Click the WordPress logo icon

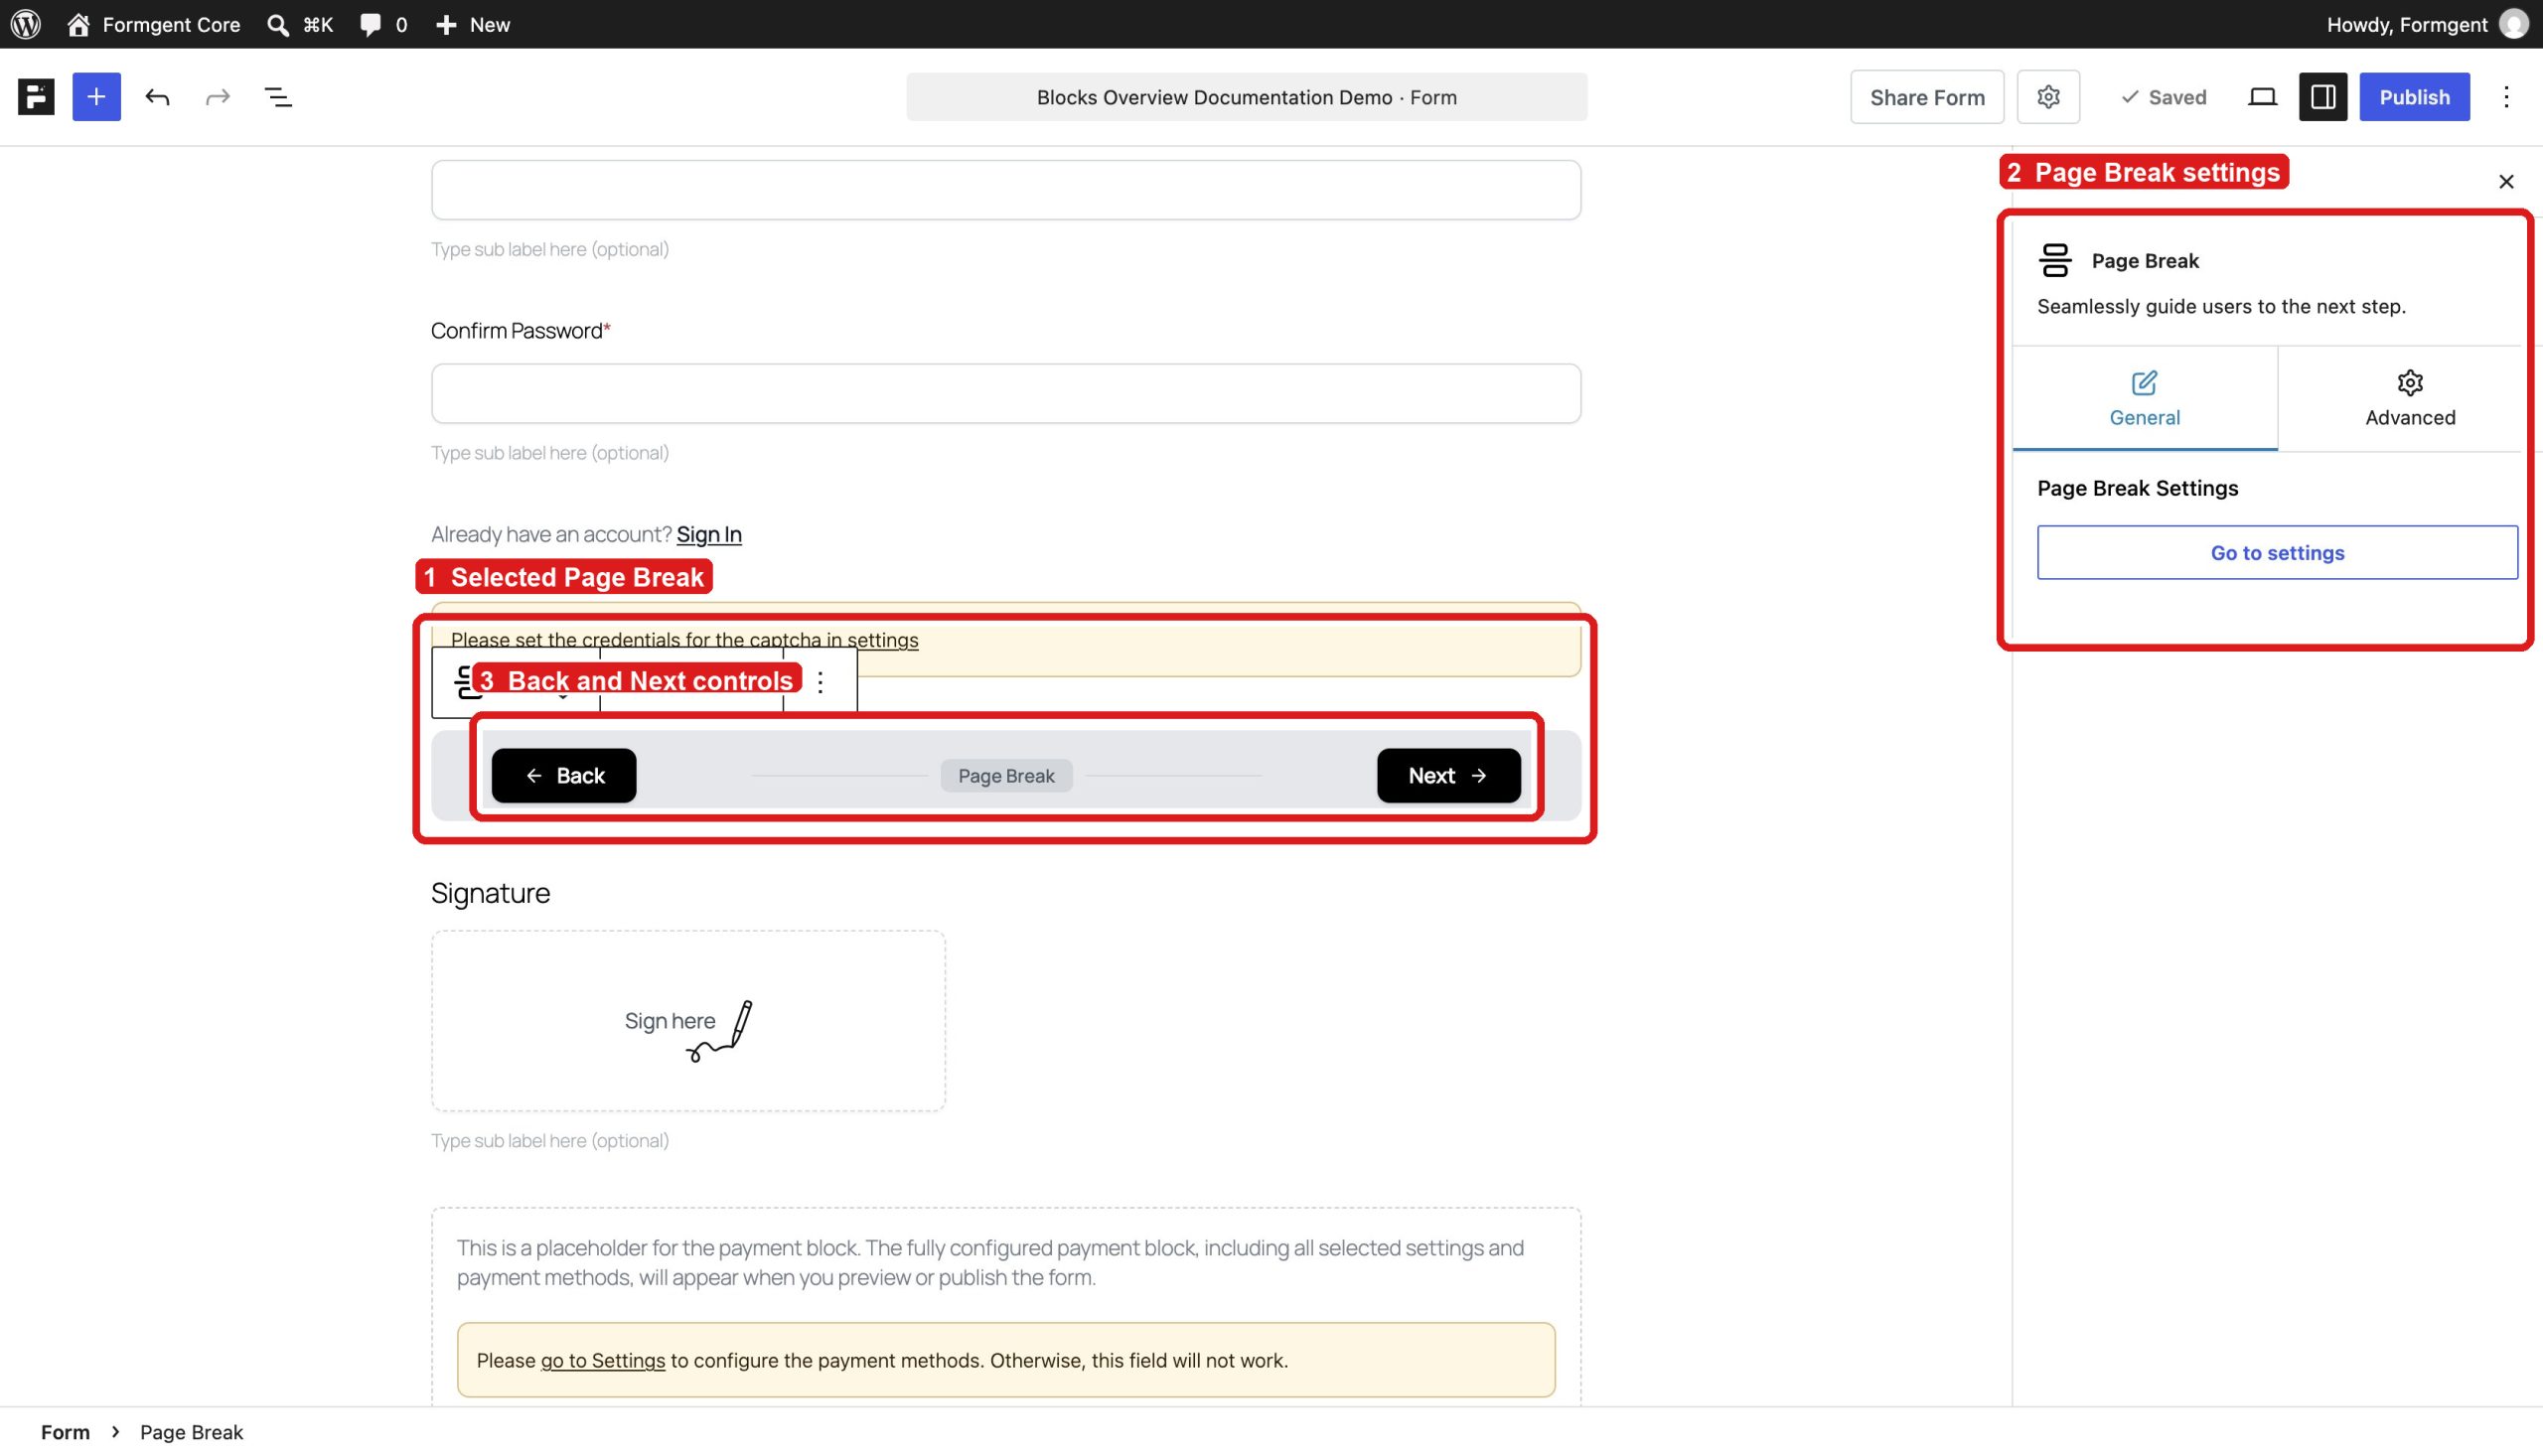(x=25, y=24)
